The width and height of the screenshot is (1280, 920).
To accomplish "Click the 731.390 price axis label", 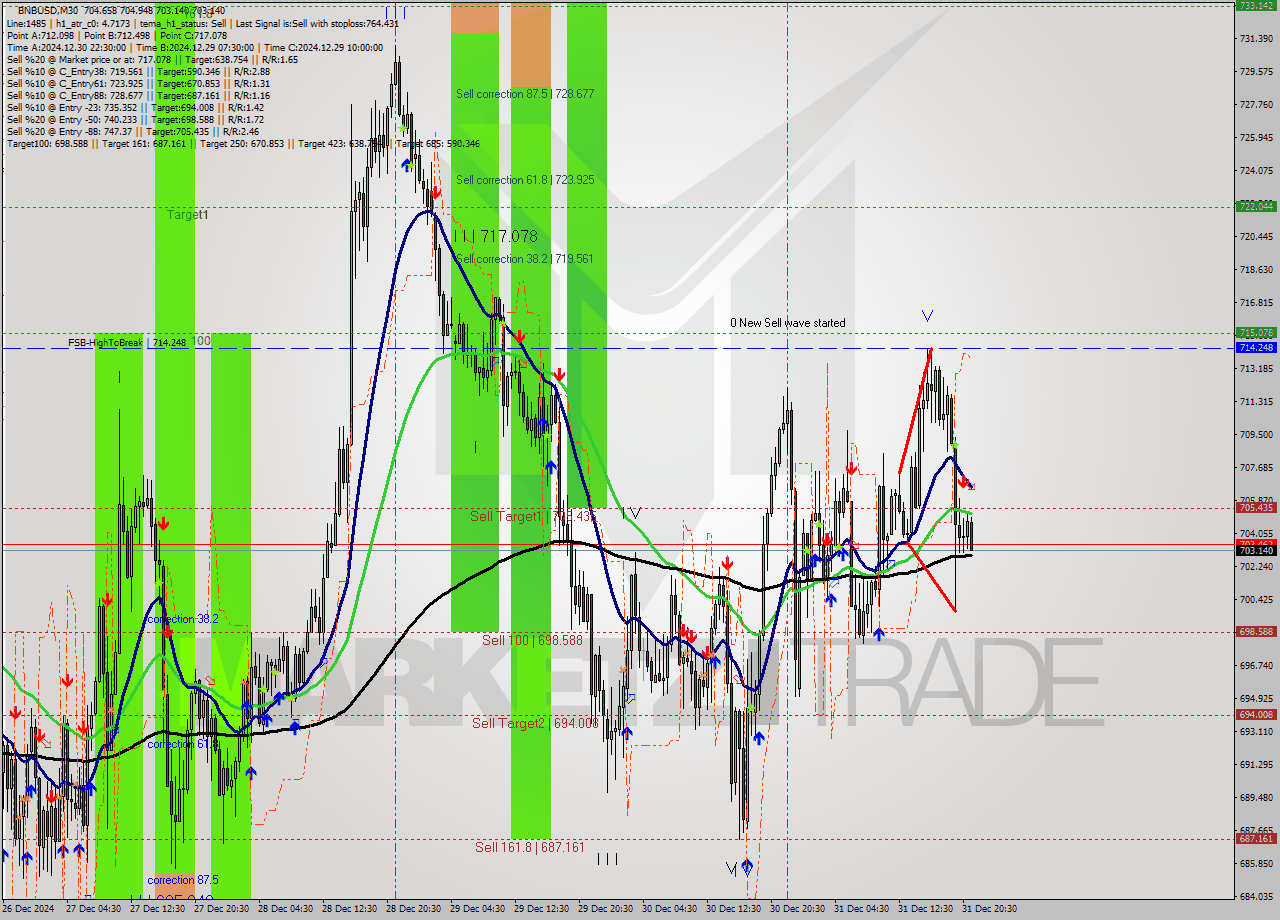I will click(x=1256, y=38).
